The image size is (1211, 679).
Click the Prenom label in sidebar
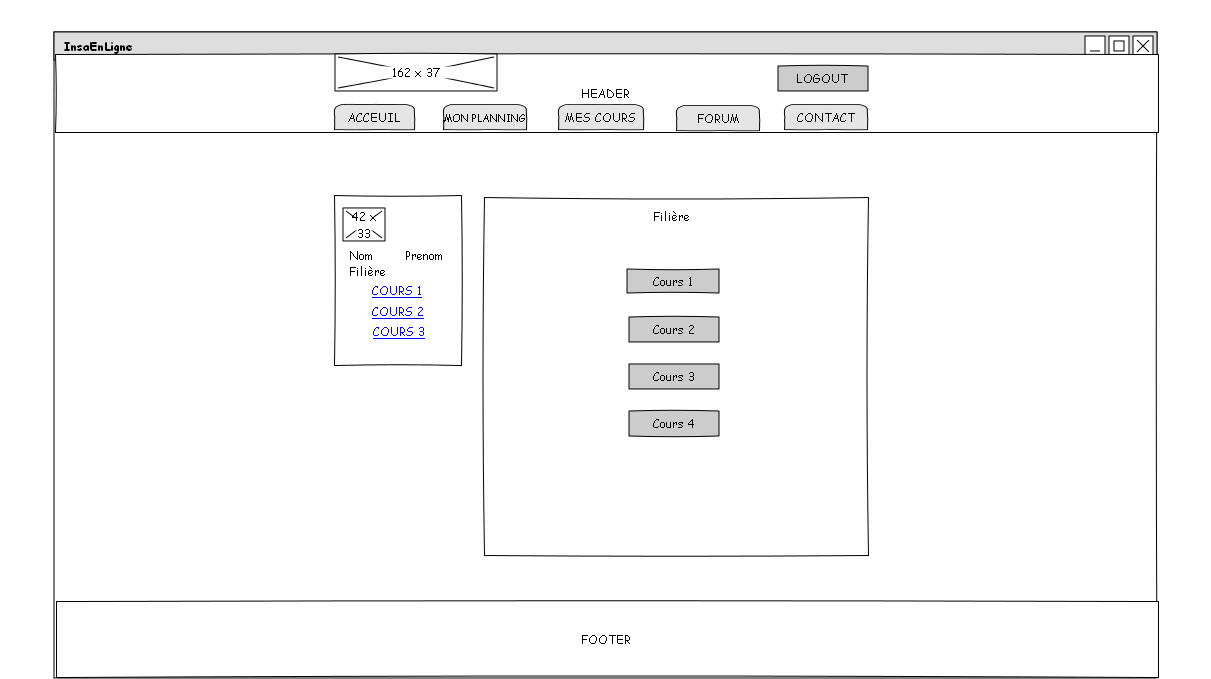[x=424, y=256]
